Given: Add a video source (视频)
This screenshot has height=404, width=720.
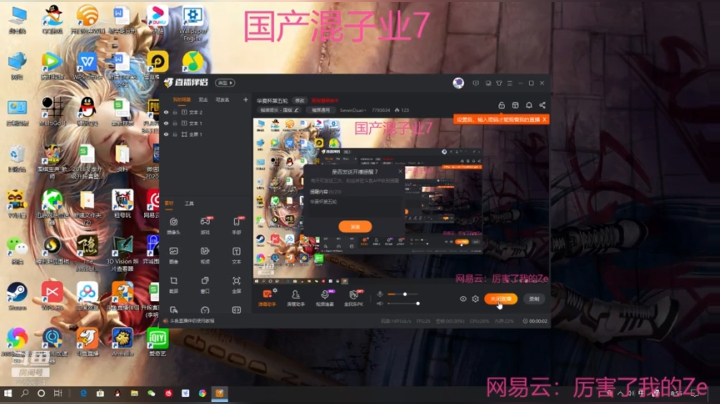Looking at the screenshot, I should click(205, 255).
